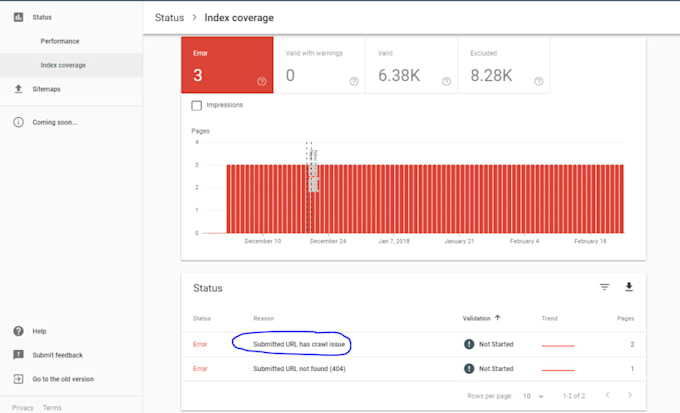
Task: Go to next page of status rows
Action: click(x=631, y=396)
